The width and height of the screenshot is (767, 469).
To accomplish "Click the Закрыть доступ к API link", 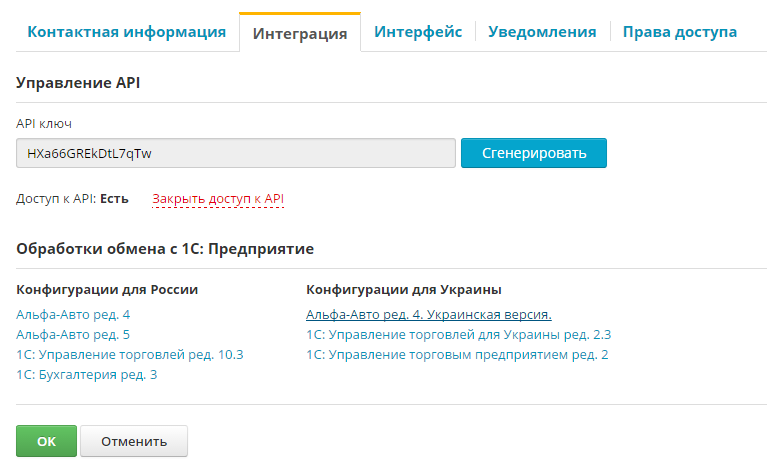I will pos(218,199).
